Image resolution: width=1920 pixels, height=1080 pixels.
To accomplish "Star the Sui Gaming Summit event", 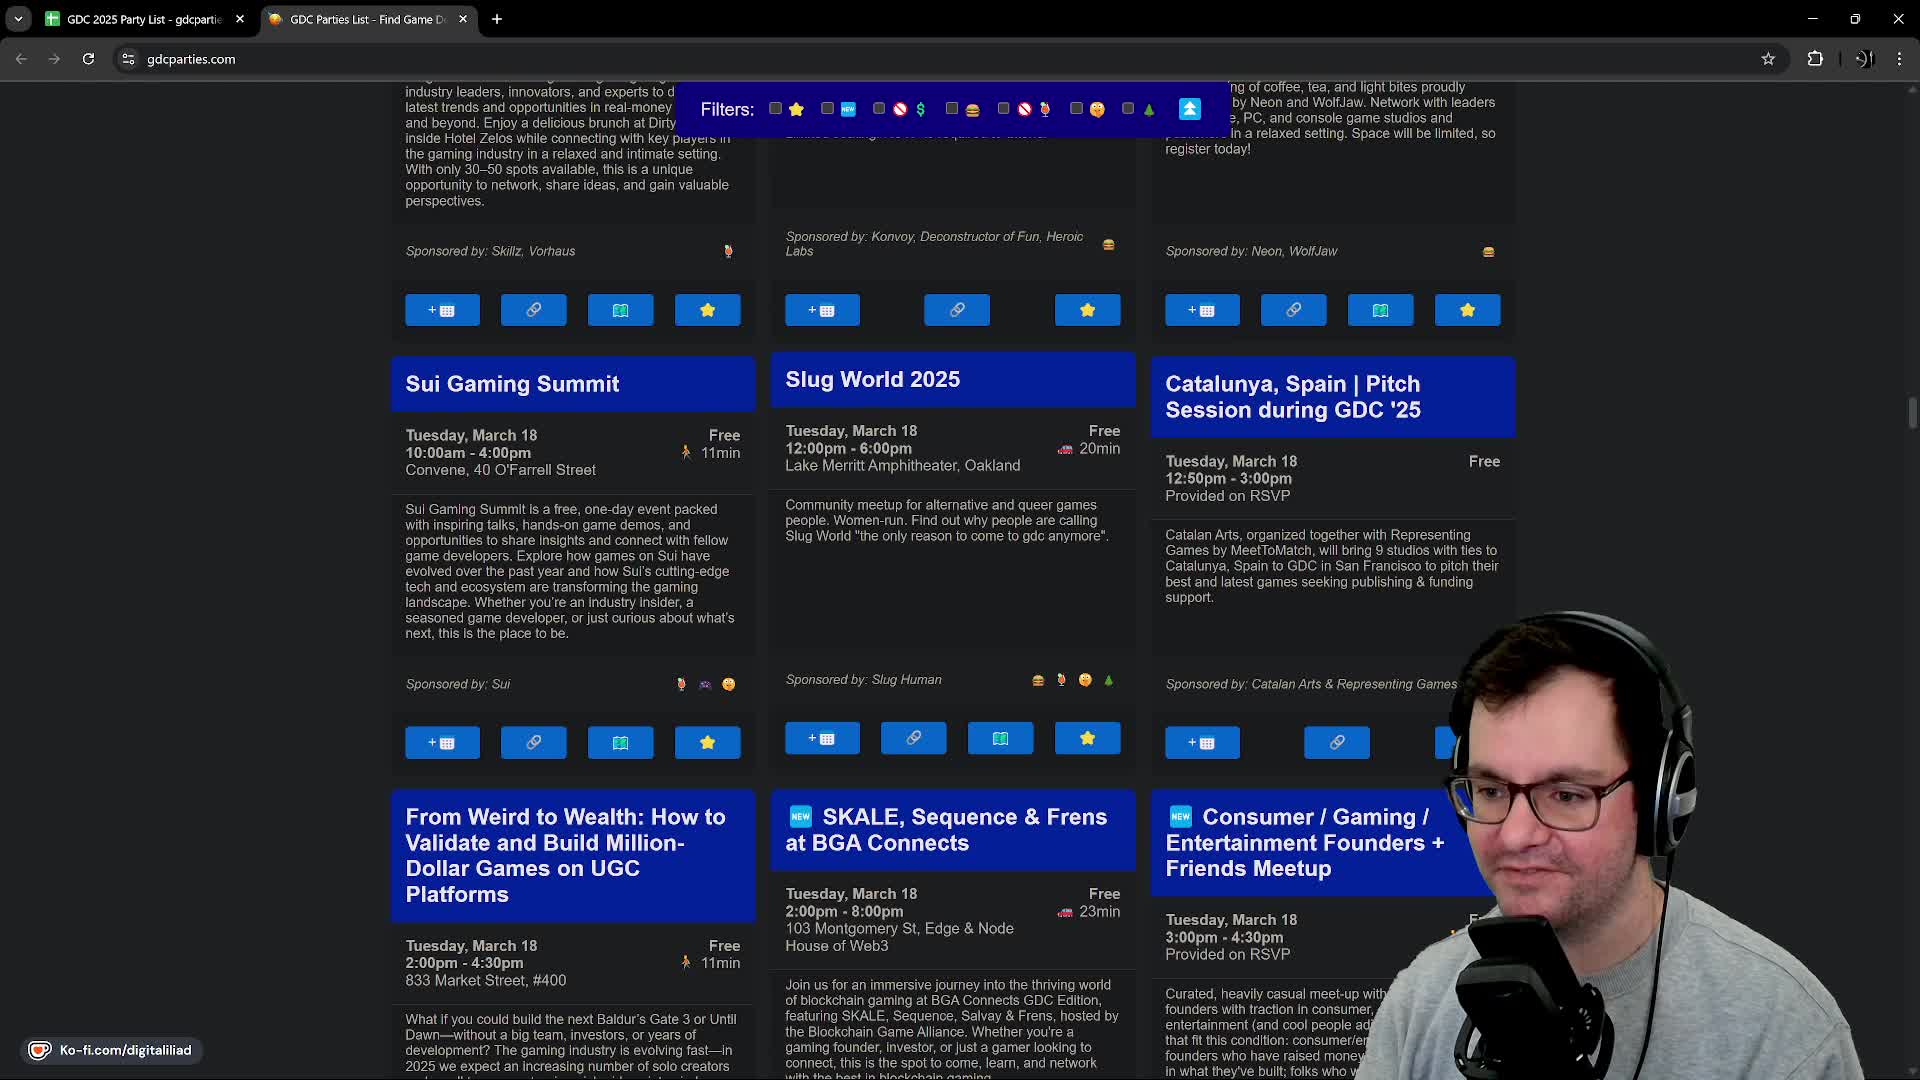I will pyautogui.click(x=707, y=742).
